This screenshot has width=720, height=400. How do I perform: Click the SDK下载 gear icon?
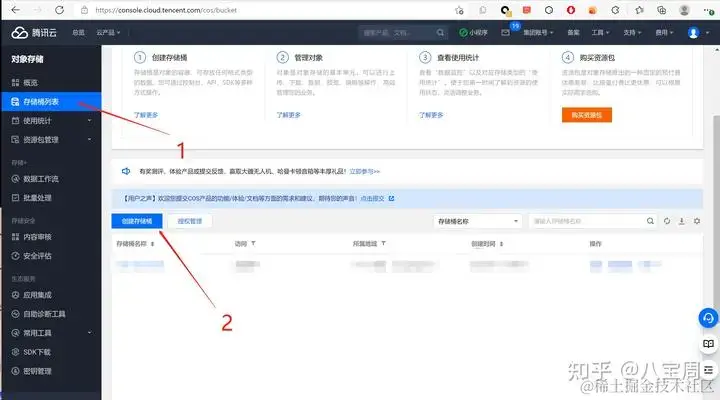pos(15,352)
